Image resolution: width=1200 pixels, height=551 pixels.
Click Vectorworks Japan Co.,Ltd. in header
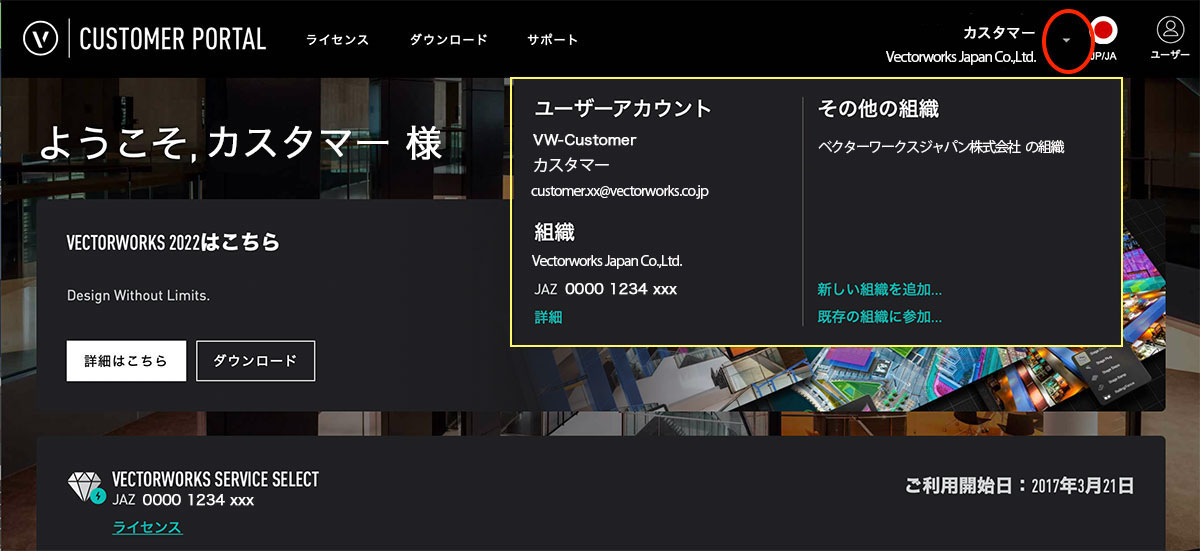coord(961,57)
